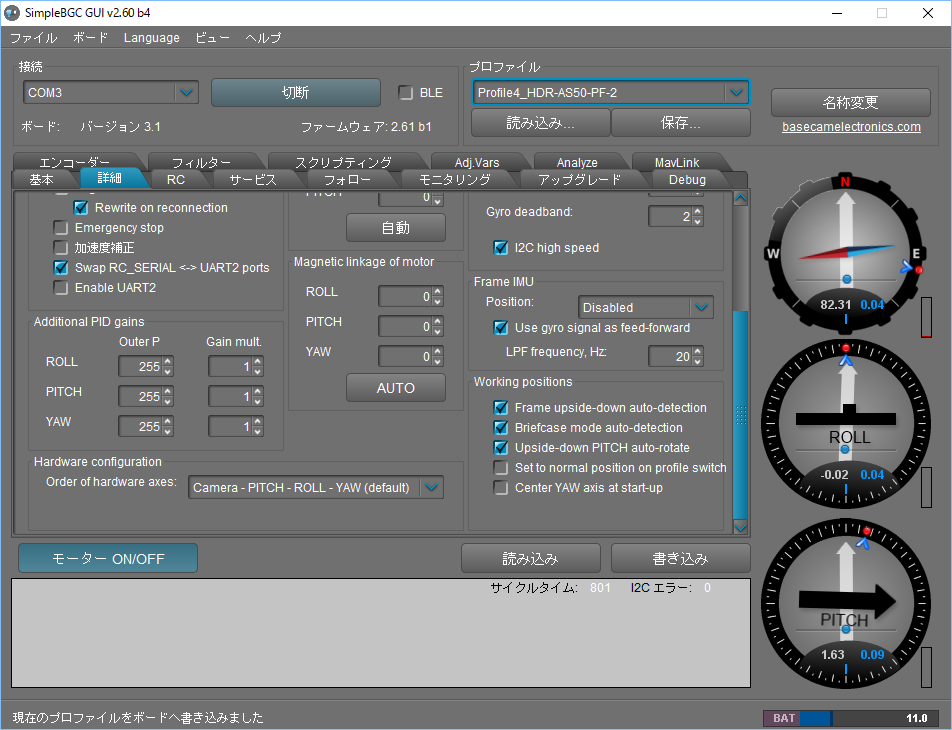Open the ヘルプ menu
This screenshot has height=730, width=952.
coord(263,38)
